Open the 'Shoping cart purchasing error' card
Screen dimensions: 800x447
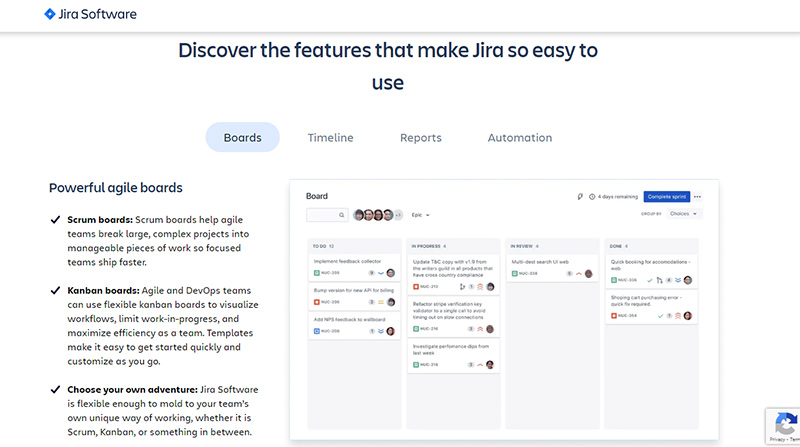[651, 307]
